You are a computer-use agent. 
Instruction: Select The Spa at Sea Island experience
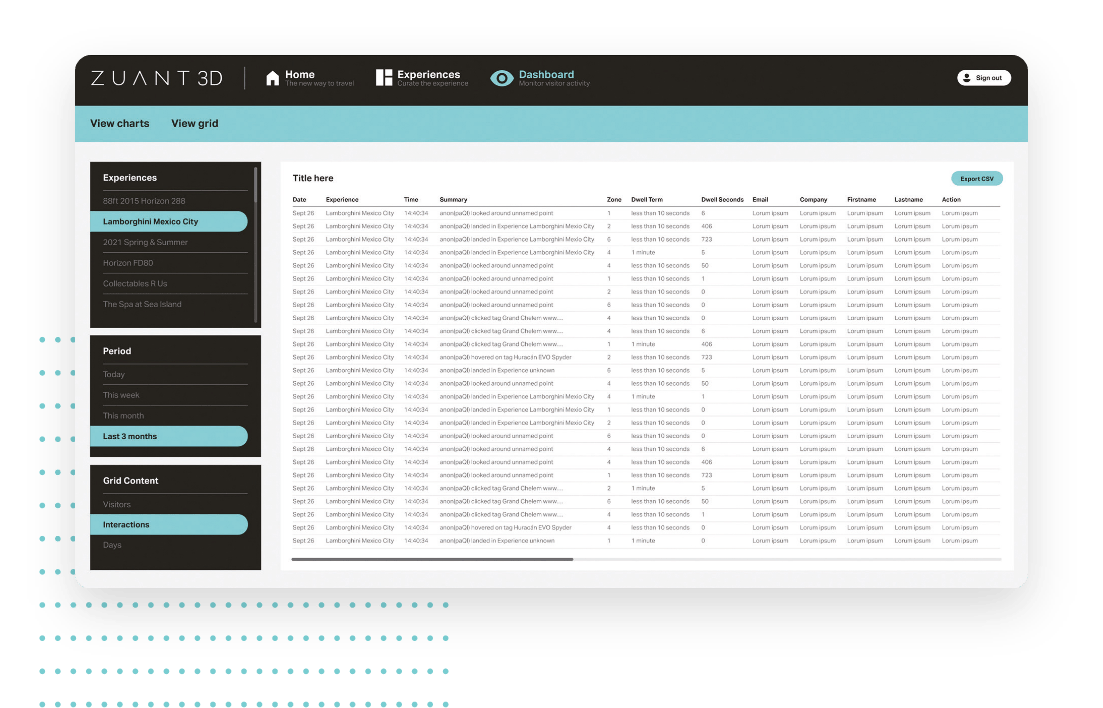pyautogui.click(x=142, y=304)
